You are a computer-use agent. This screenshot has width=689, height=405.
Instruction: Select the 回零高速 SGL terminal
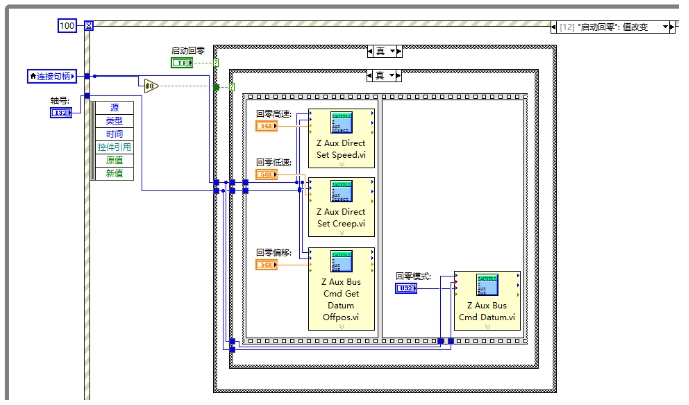pyautogui.click(x=267, y=126)
